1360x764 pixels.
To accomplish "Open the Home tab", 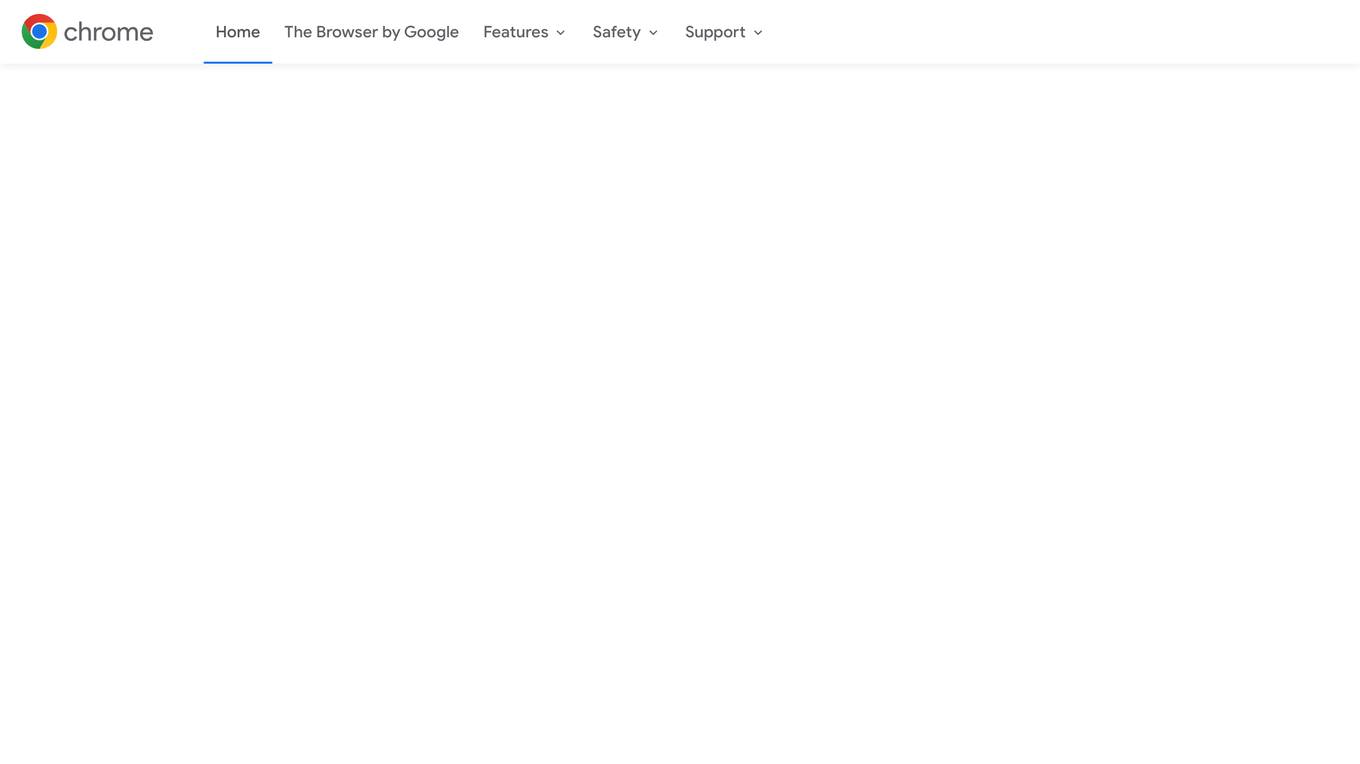I will [x=238, y=32].
